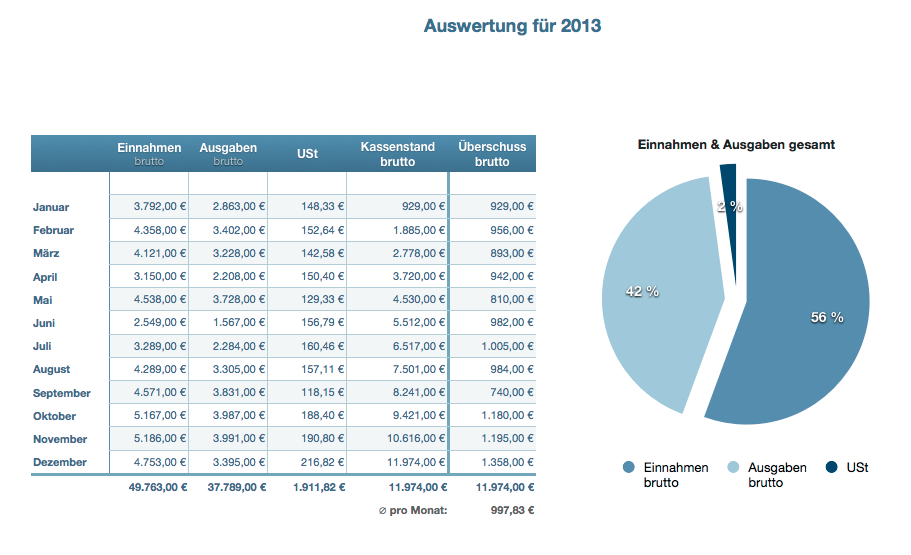This screenshot has height=555, width=911.
Task: Click the Einnahmen brutto legend color dot
Action: [629, 468]
